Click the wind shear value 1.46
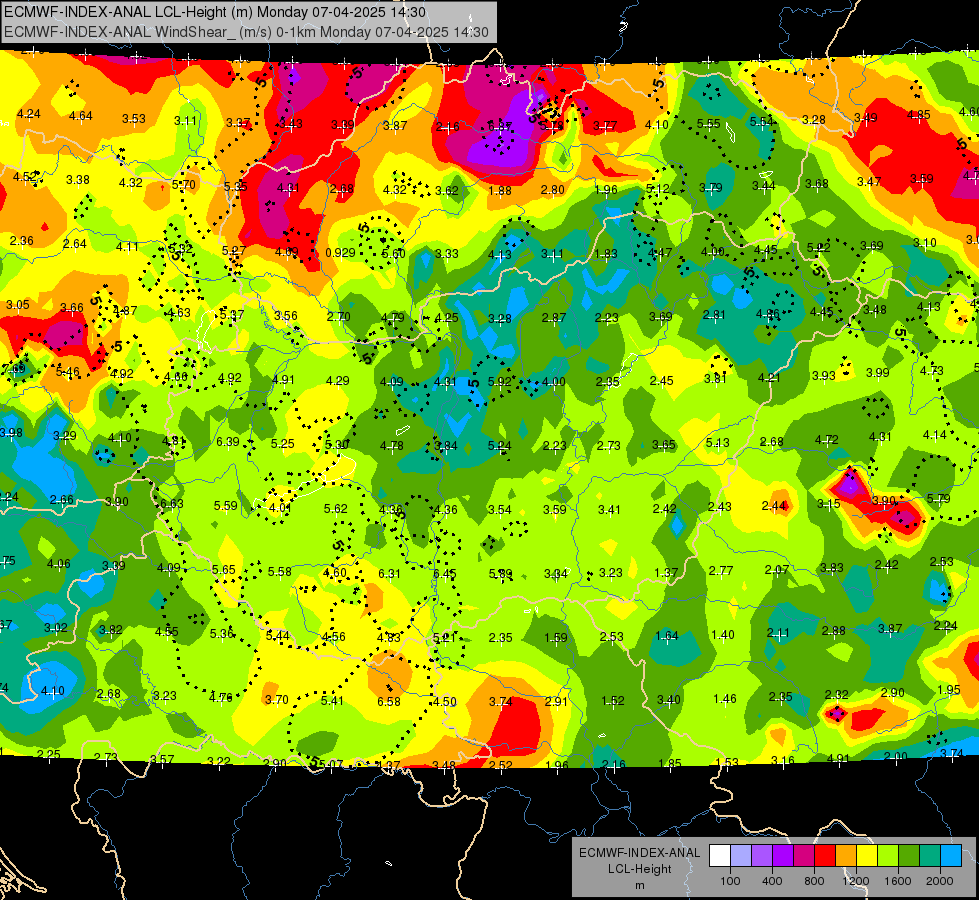979x900 pixels. point(724,699)
